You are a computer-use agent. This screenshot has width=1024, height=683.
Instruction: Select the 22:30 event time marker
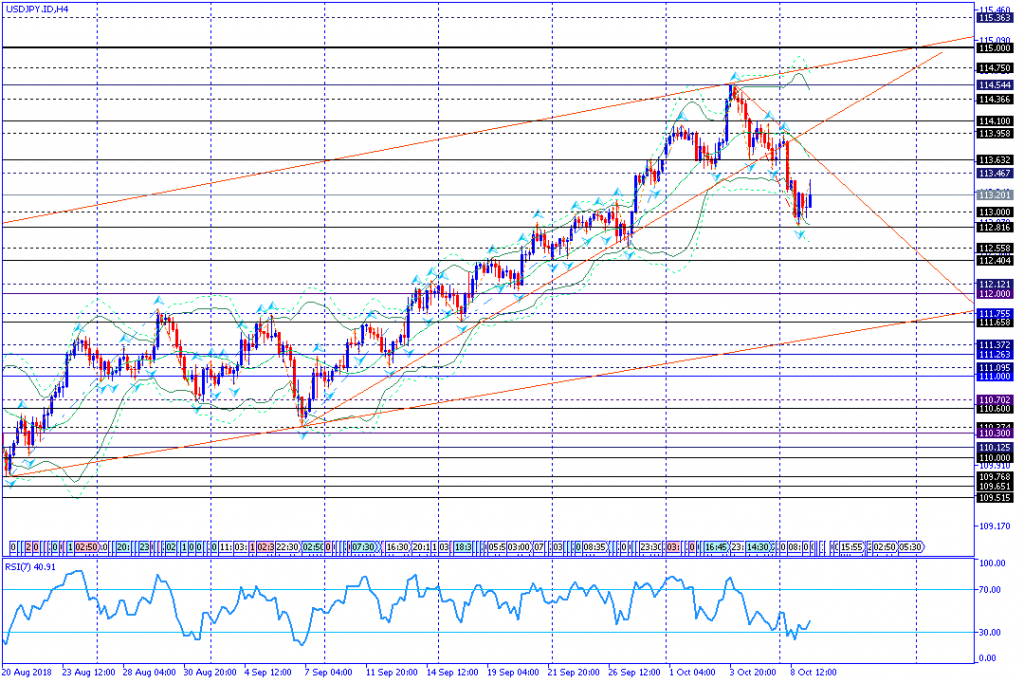click(288, 547)
